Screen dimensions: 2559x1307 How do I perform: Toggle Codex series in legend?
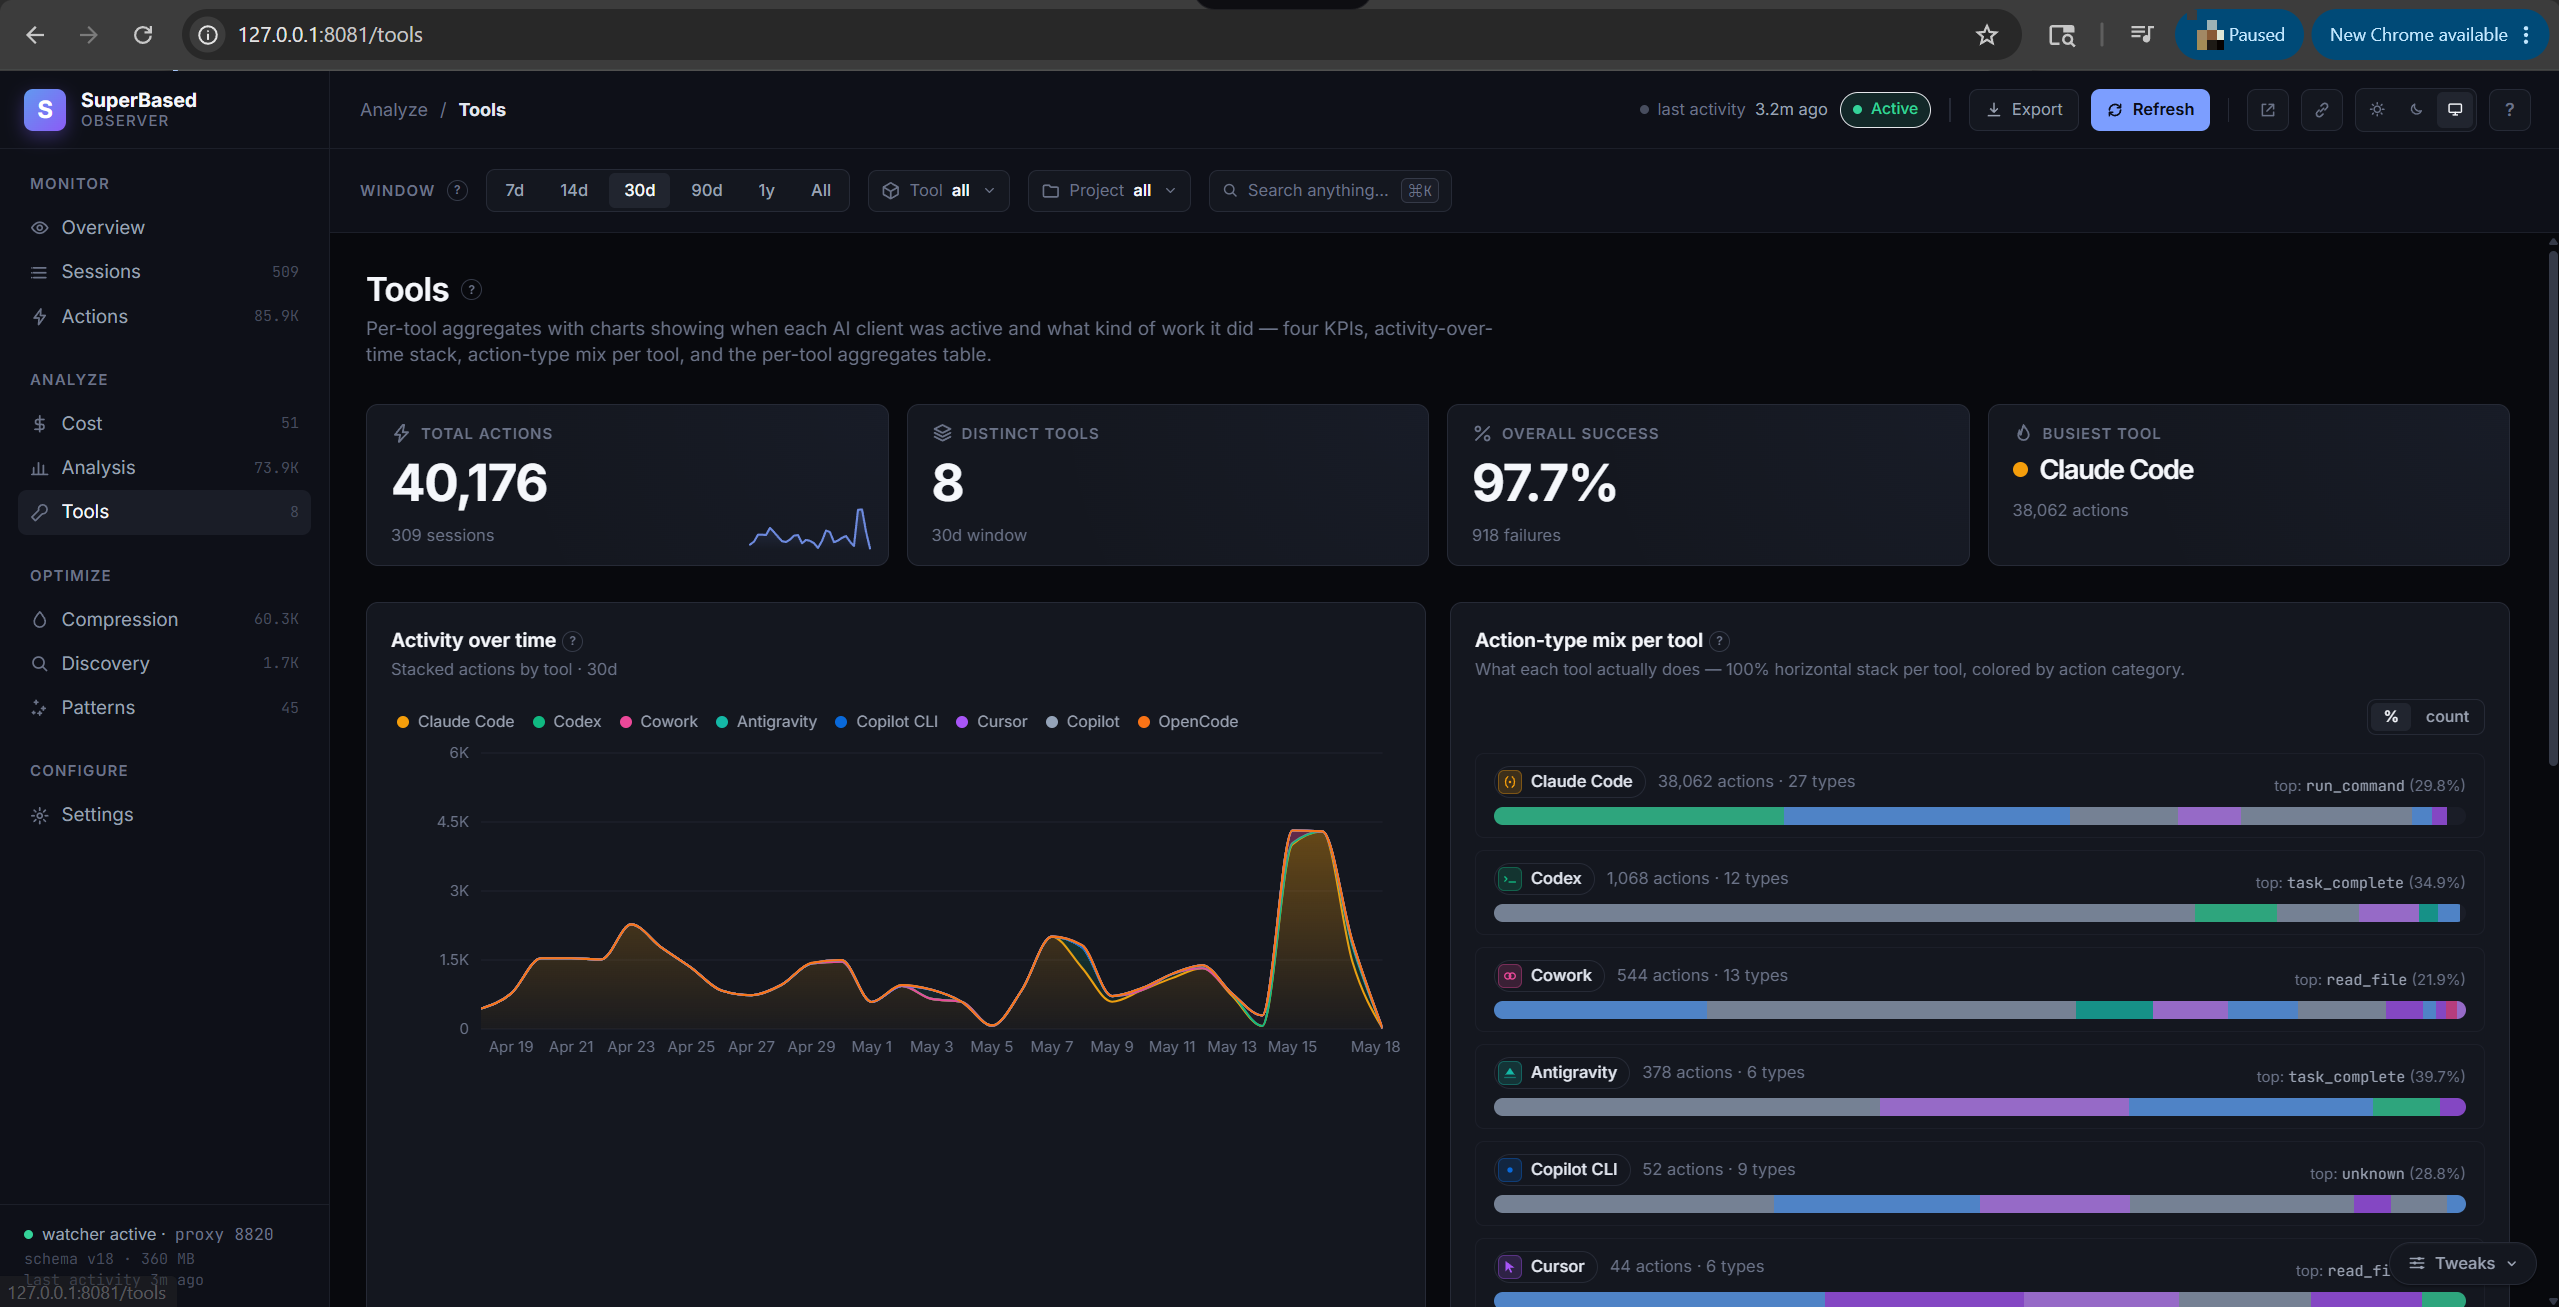(x=567, y=722)
